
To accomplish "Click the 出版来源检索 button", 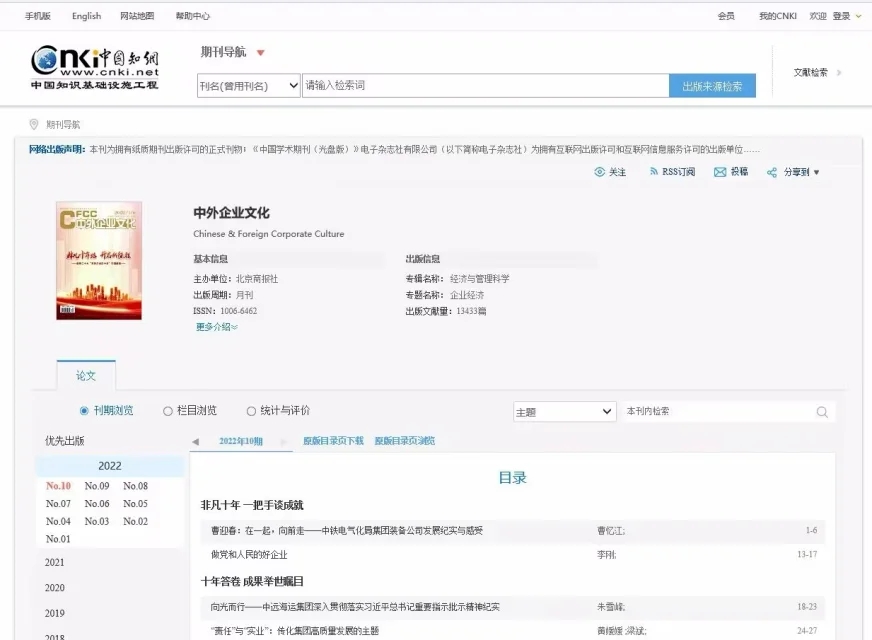I will click(712, 86).
